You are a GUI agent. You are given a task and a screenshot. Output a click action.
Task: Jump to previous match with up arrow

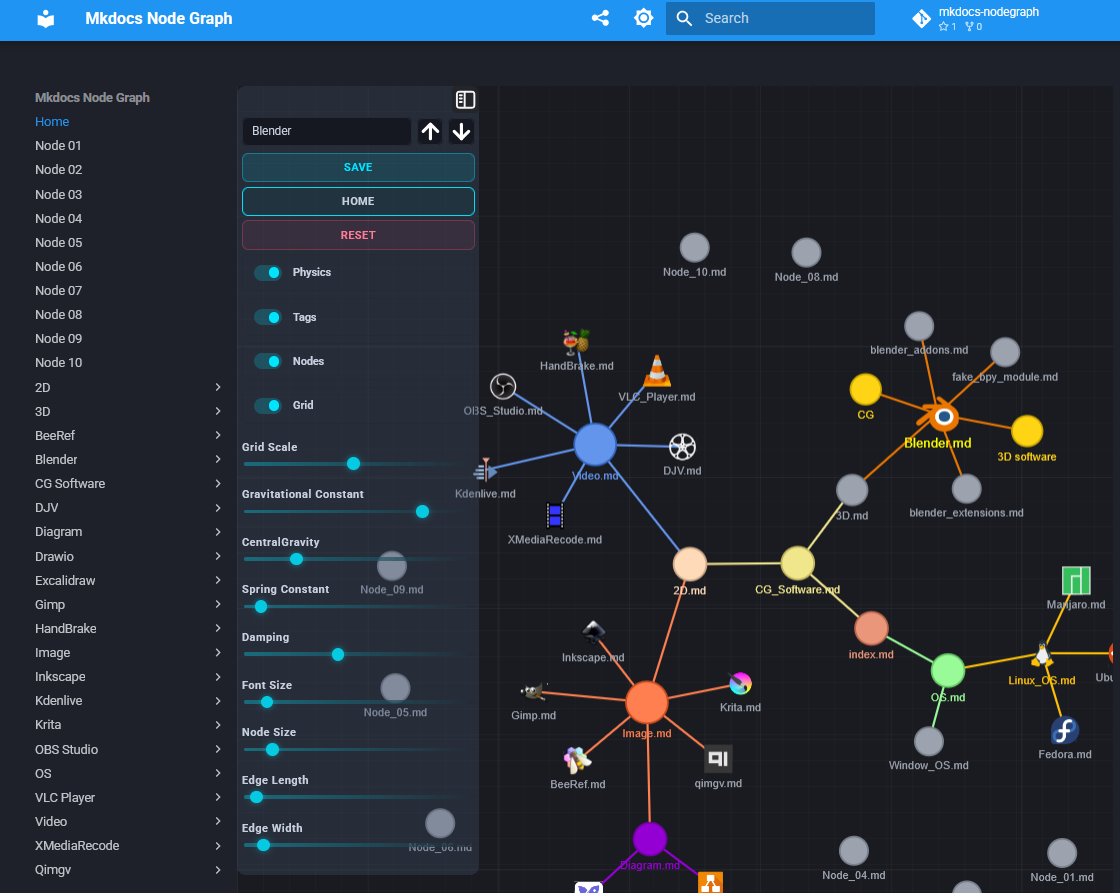click(x=430, y=131)
